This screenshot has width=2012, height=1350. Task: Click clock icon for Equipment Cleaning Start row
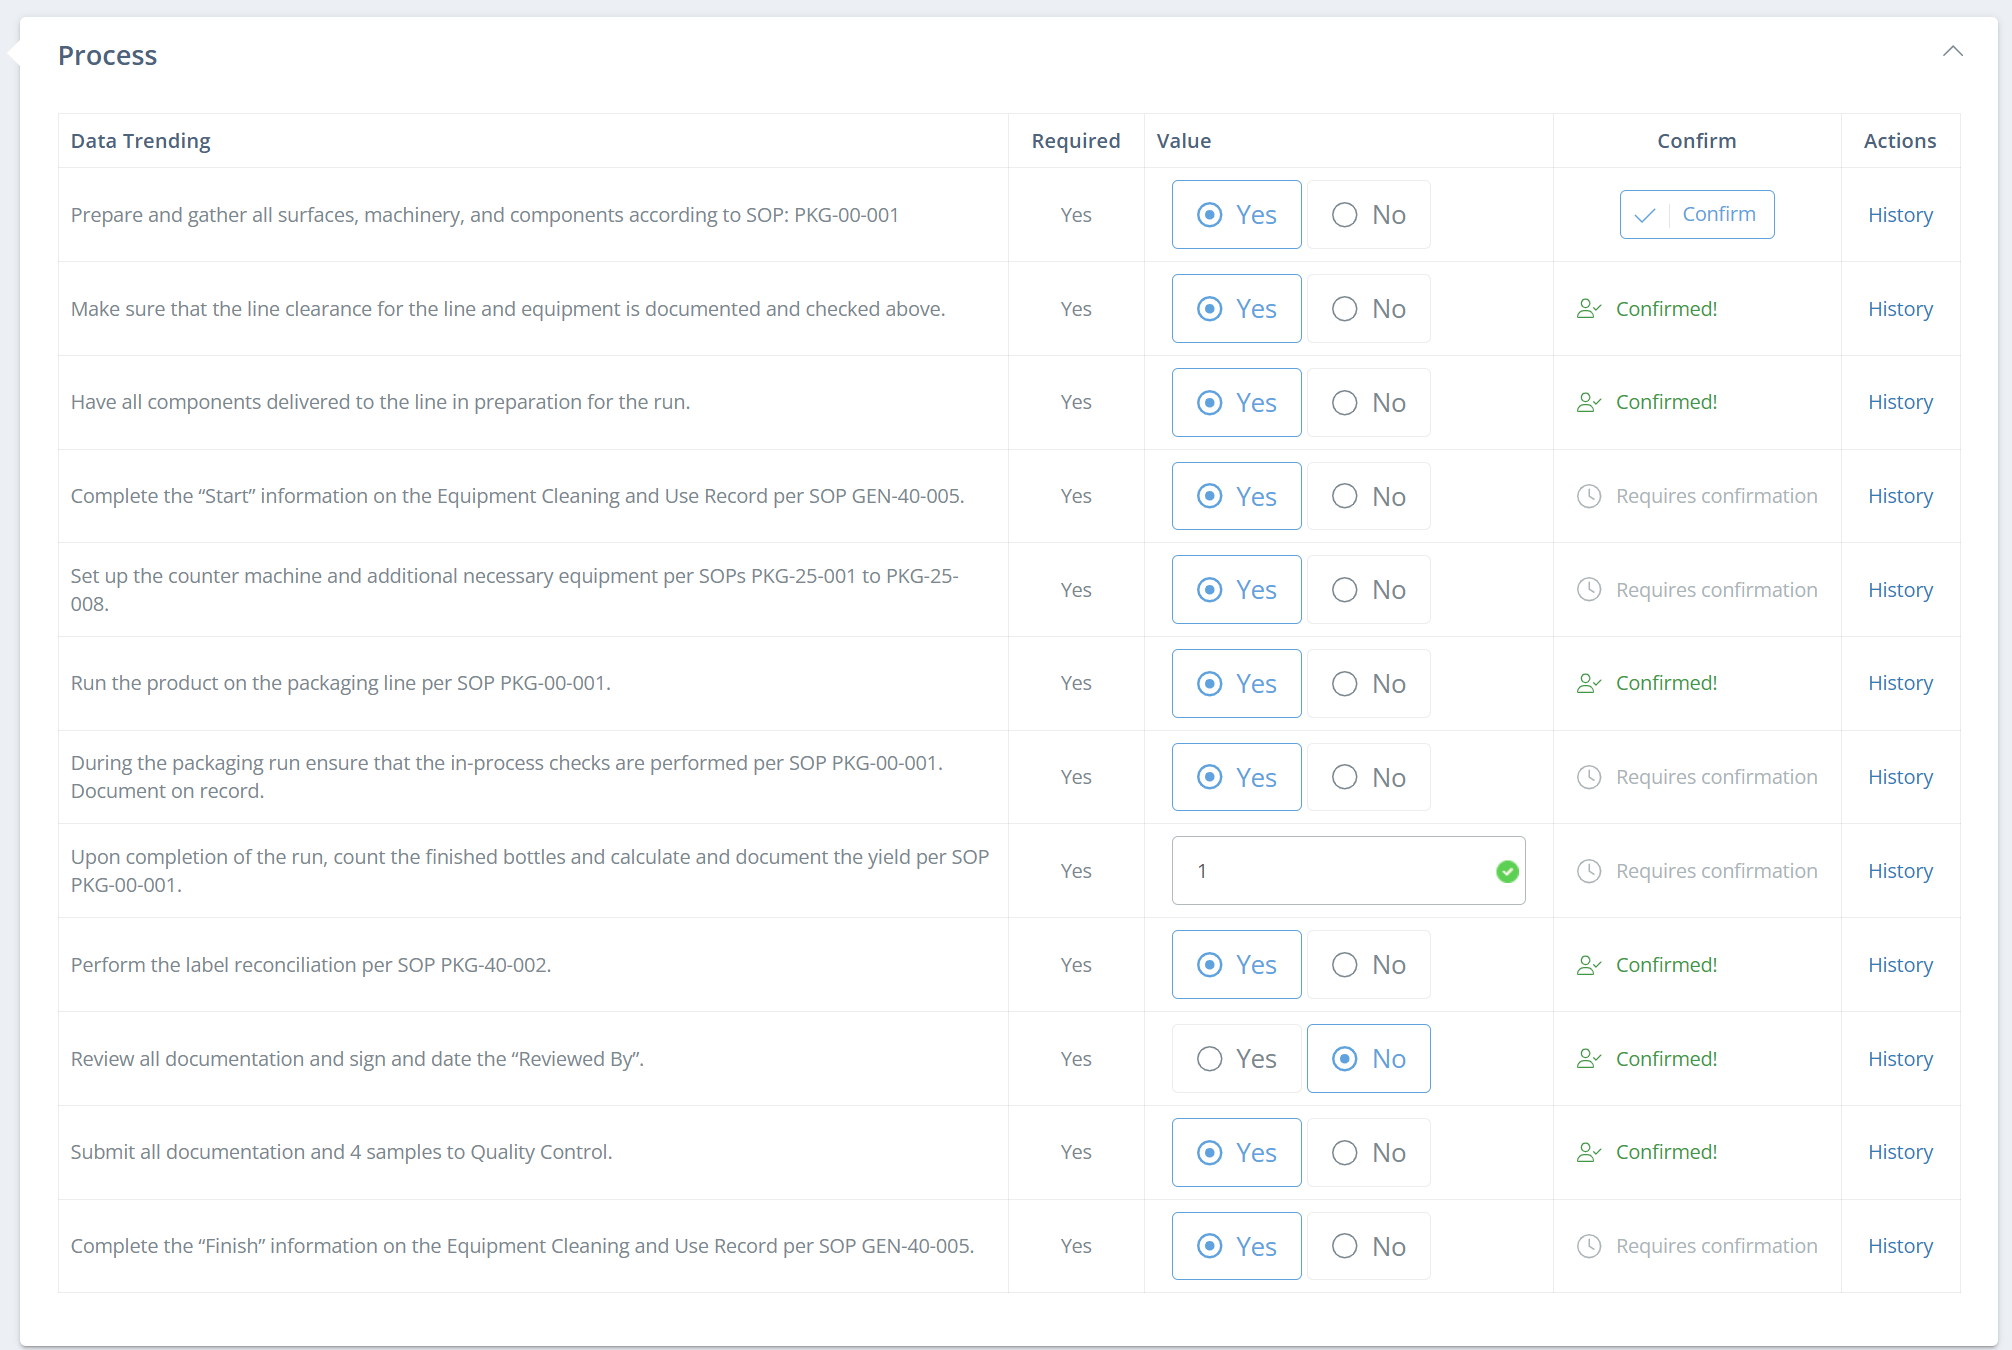coord(1589,496)
